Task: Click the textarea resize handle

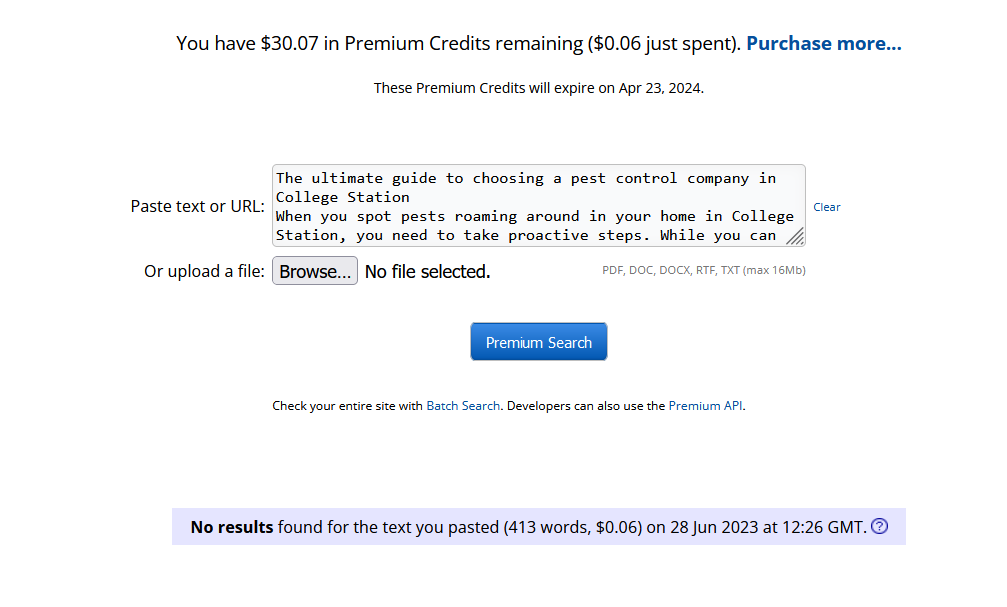Action: click(x=795, y=236)
